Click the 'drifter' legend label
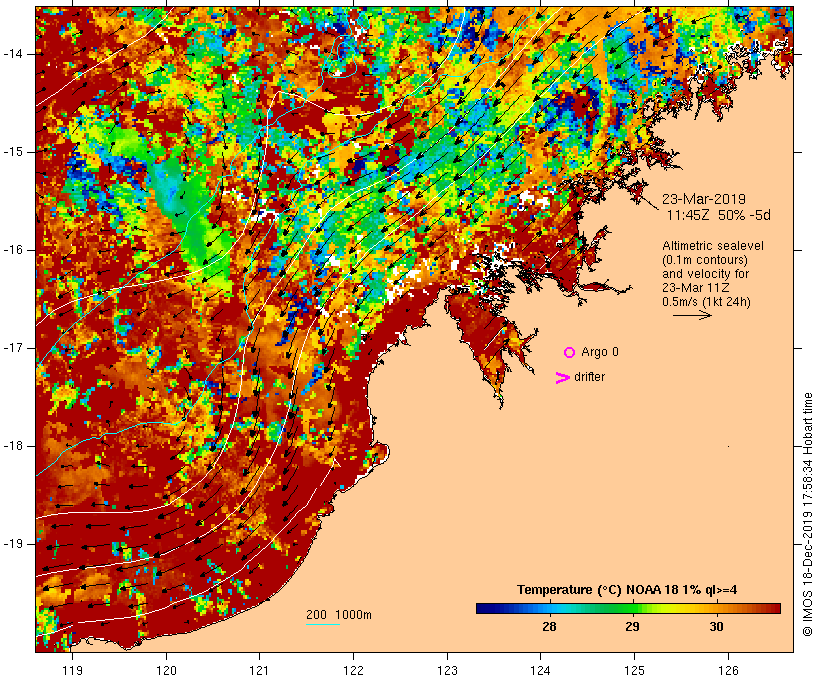820x680 pixels. tap(589, 377)
